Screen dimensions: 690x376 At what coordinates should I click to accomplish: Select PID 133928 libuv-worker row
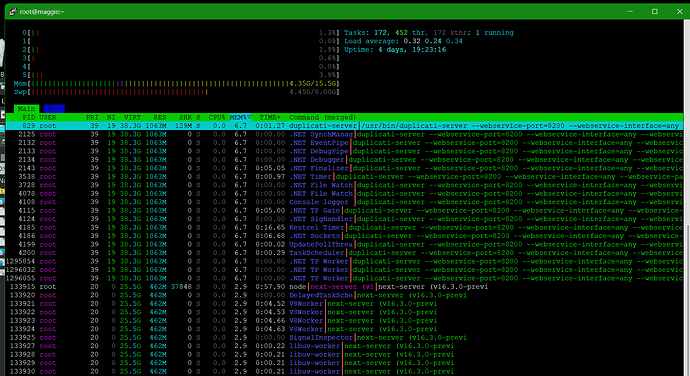(x=344, y=354)
